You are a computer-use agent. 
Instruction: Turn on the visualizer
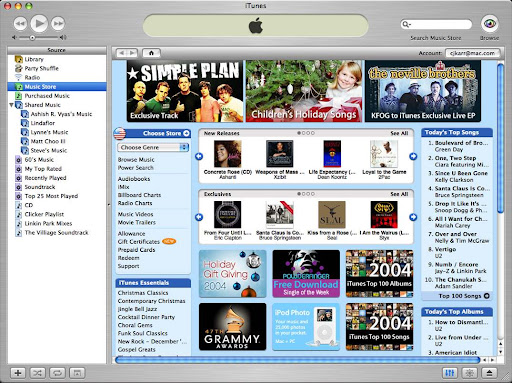(469, 373)
